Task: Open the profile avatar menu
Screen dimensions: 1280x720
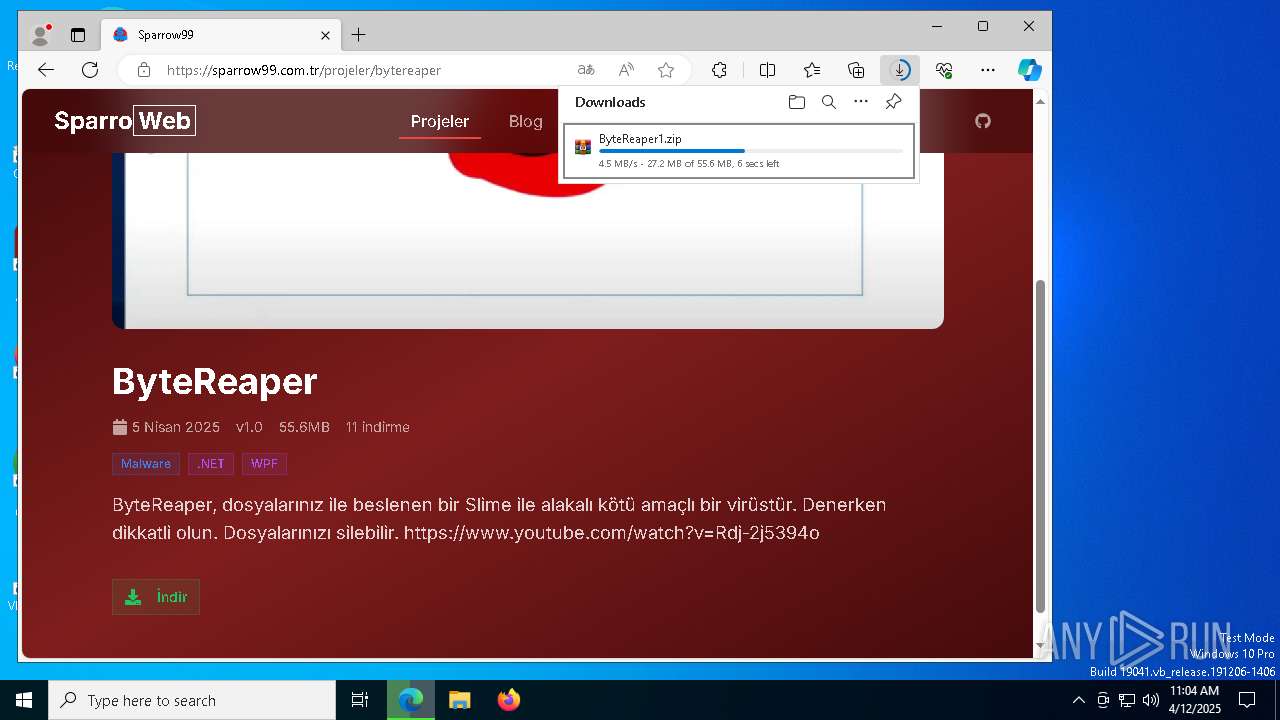Action: (x=41, y=35)
